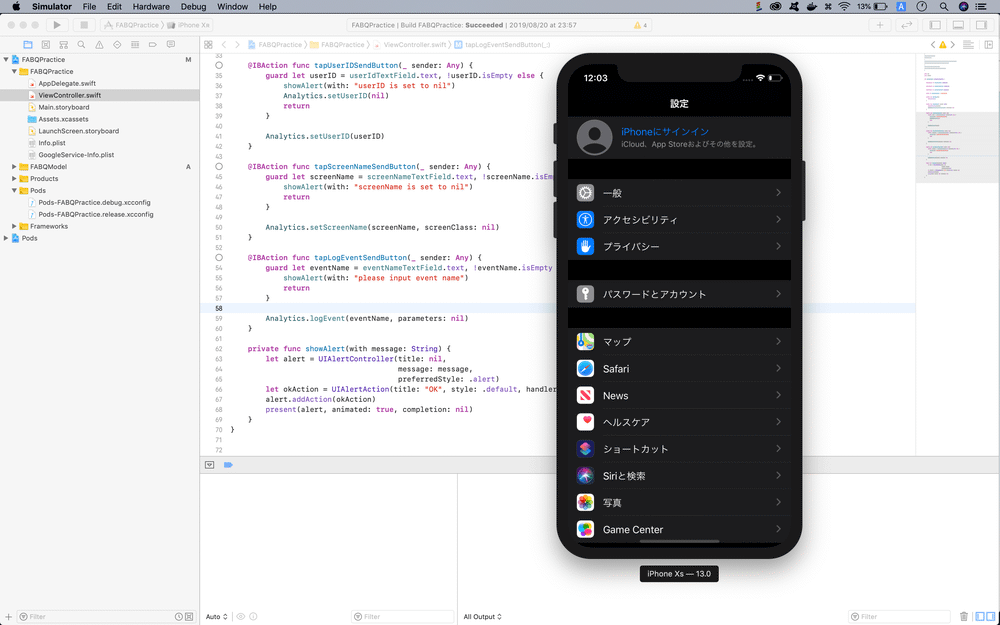Click the Library plus button in toolbar

click(x=880, y=25)
